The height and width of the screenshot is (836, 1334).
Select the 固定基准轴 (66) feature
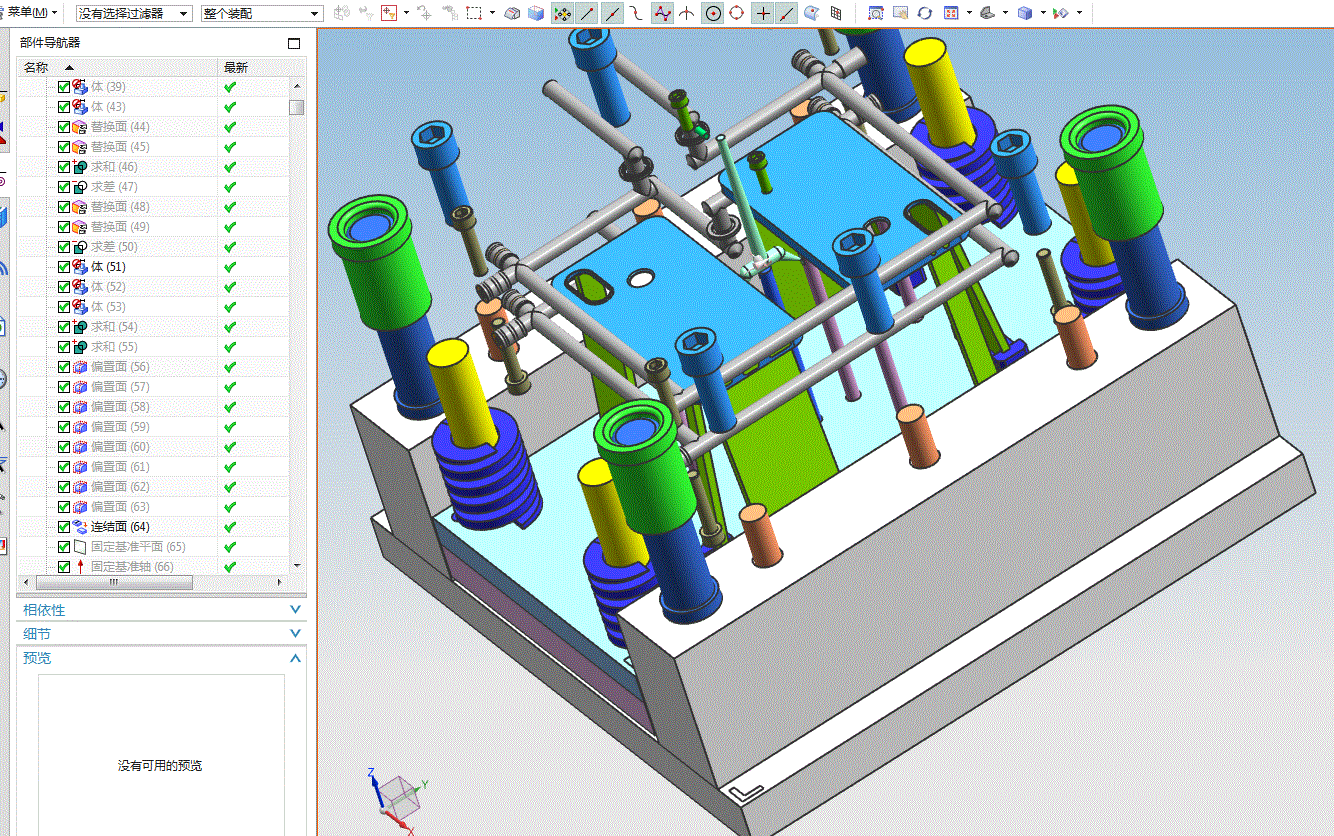point(132,567)
